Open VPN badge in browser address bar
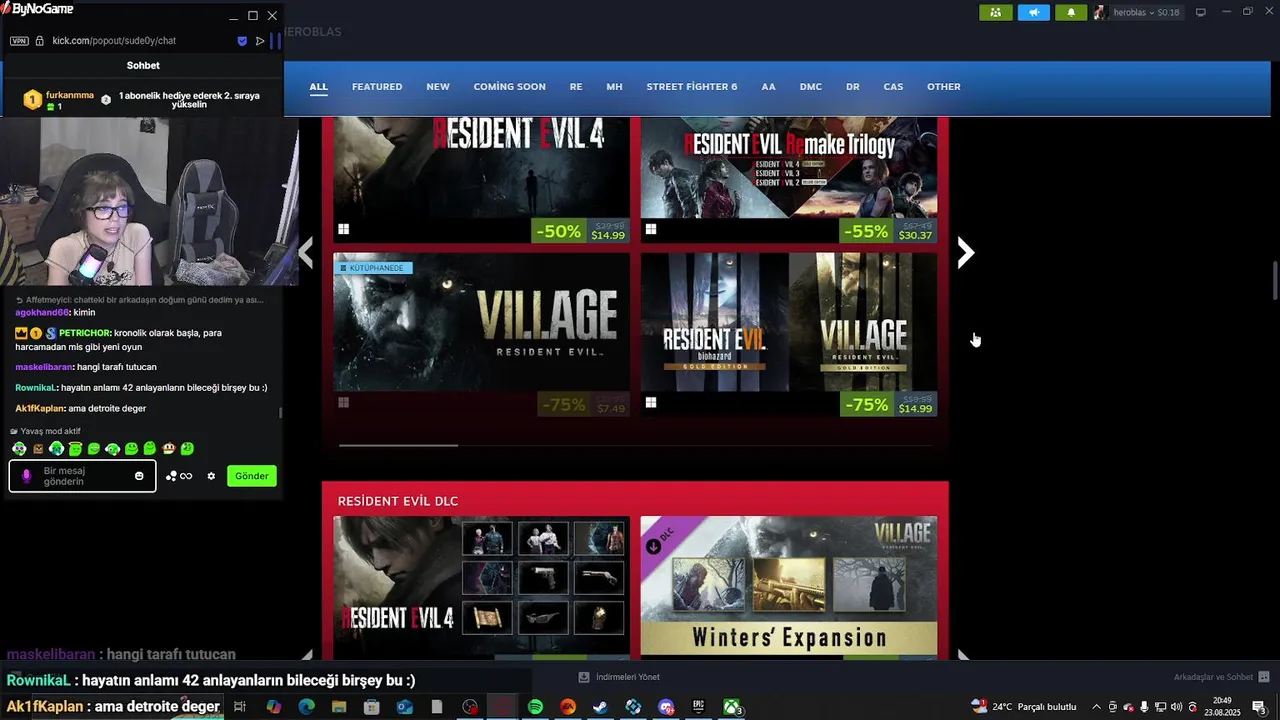This screenshot has height=720, width=1280. click(19, 41)
